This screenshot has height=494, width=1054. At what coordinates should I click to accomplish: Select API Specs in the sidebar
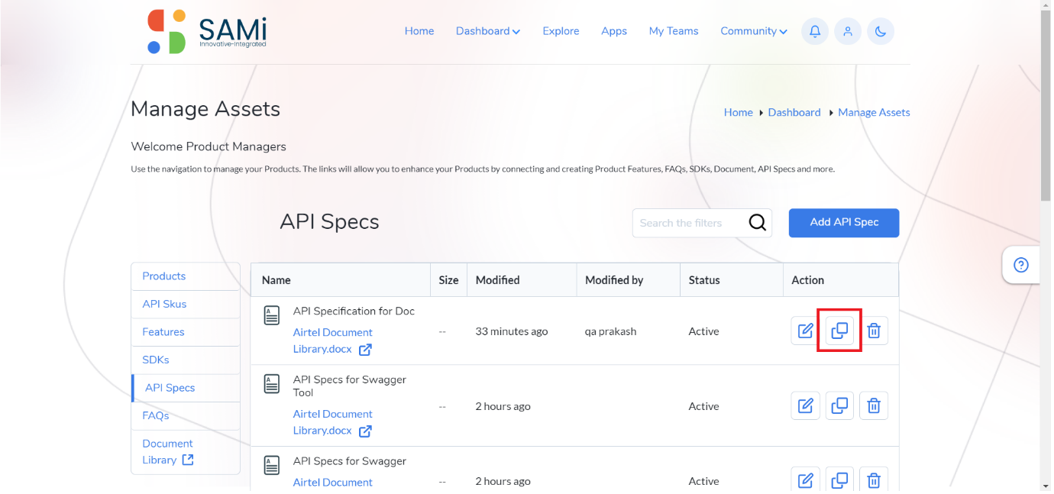pos(186,388)
